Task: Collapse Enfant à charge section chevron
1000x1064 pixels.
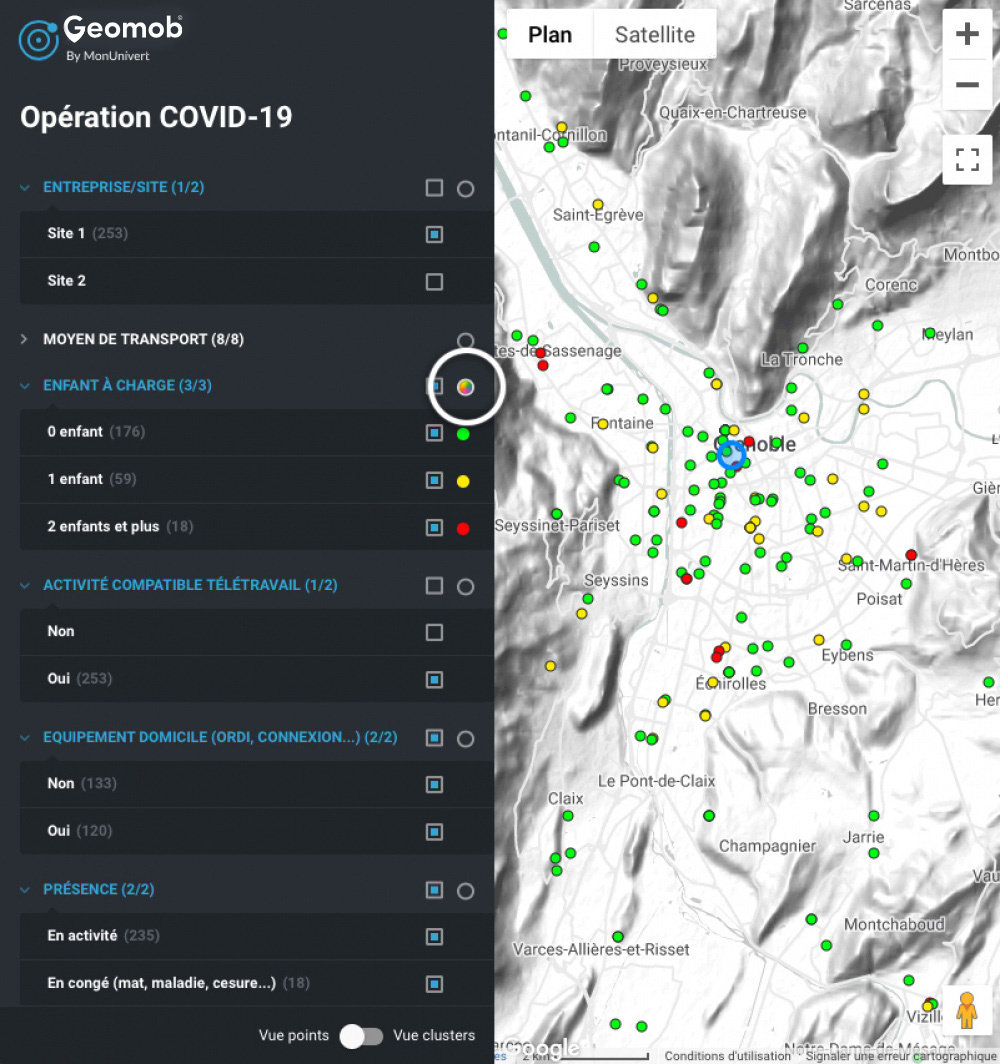Action: click(x=25, y=385)
